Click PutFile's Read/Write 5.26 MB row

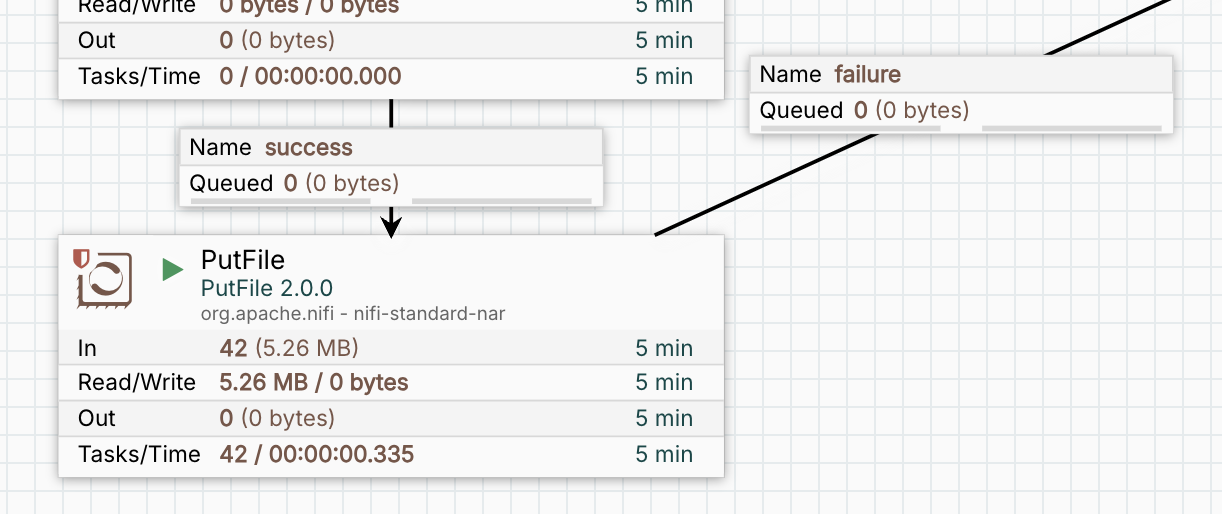pyautogui.click(x=390, y=382)
